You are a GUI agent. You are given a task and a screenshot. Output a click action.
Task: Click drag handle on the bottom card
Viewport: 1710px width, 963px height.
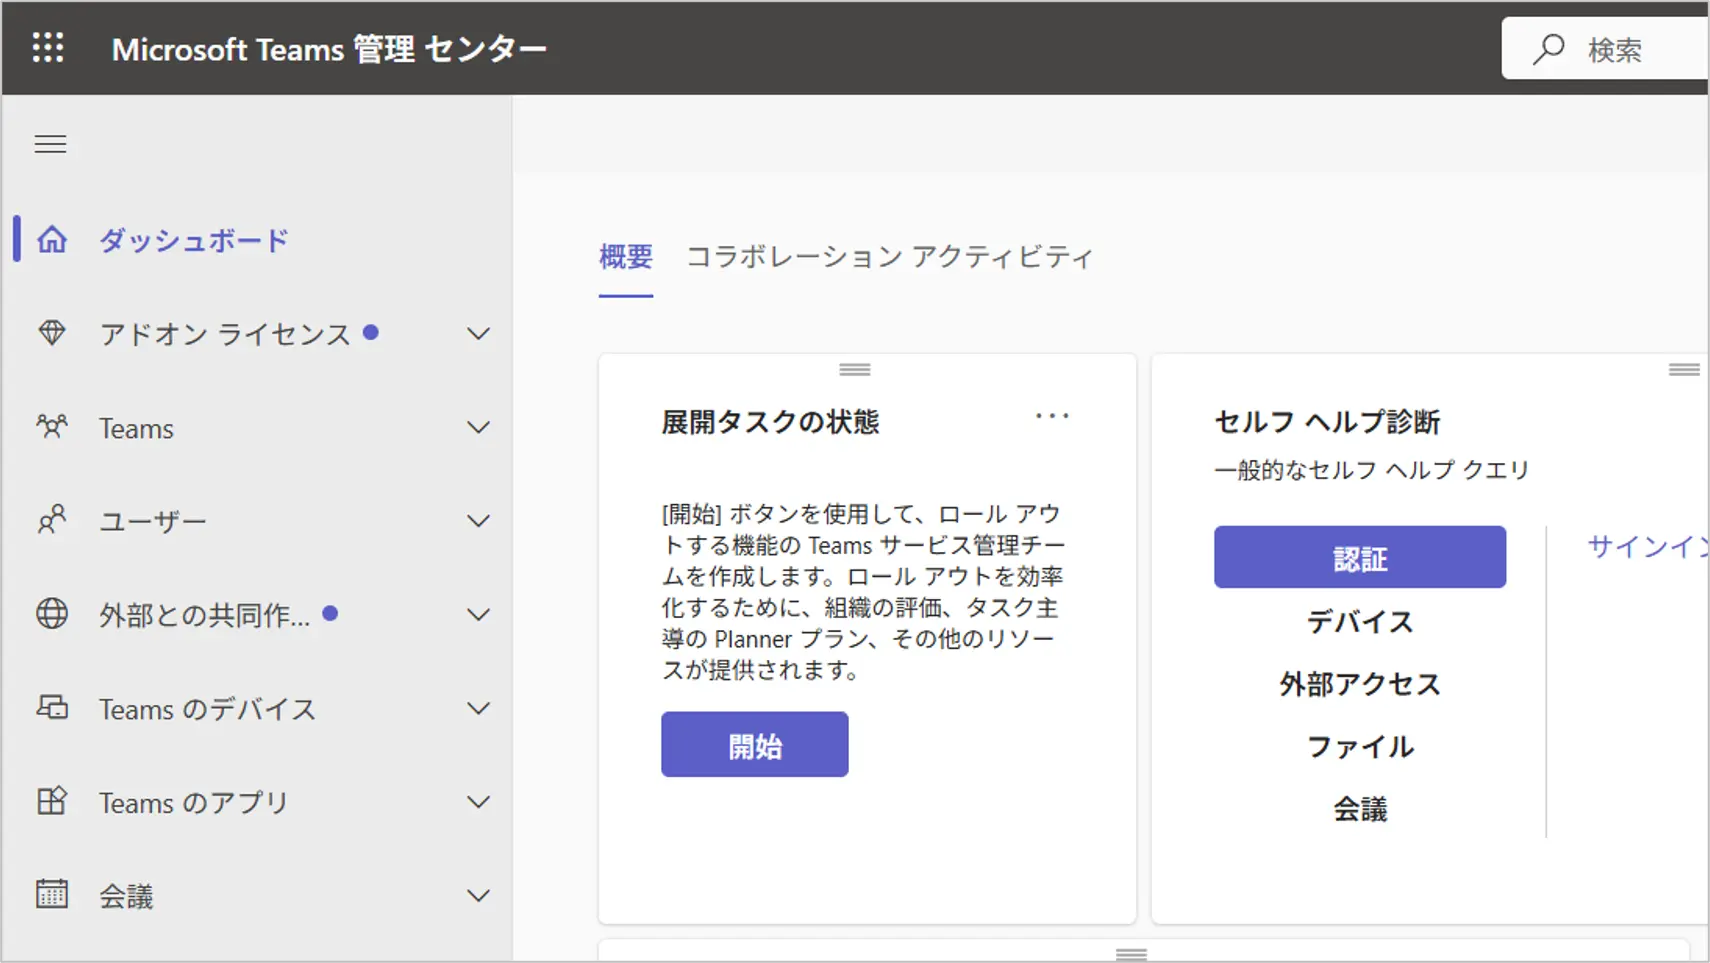[1131, 954]
